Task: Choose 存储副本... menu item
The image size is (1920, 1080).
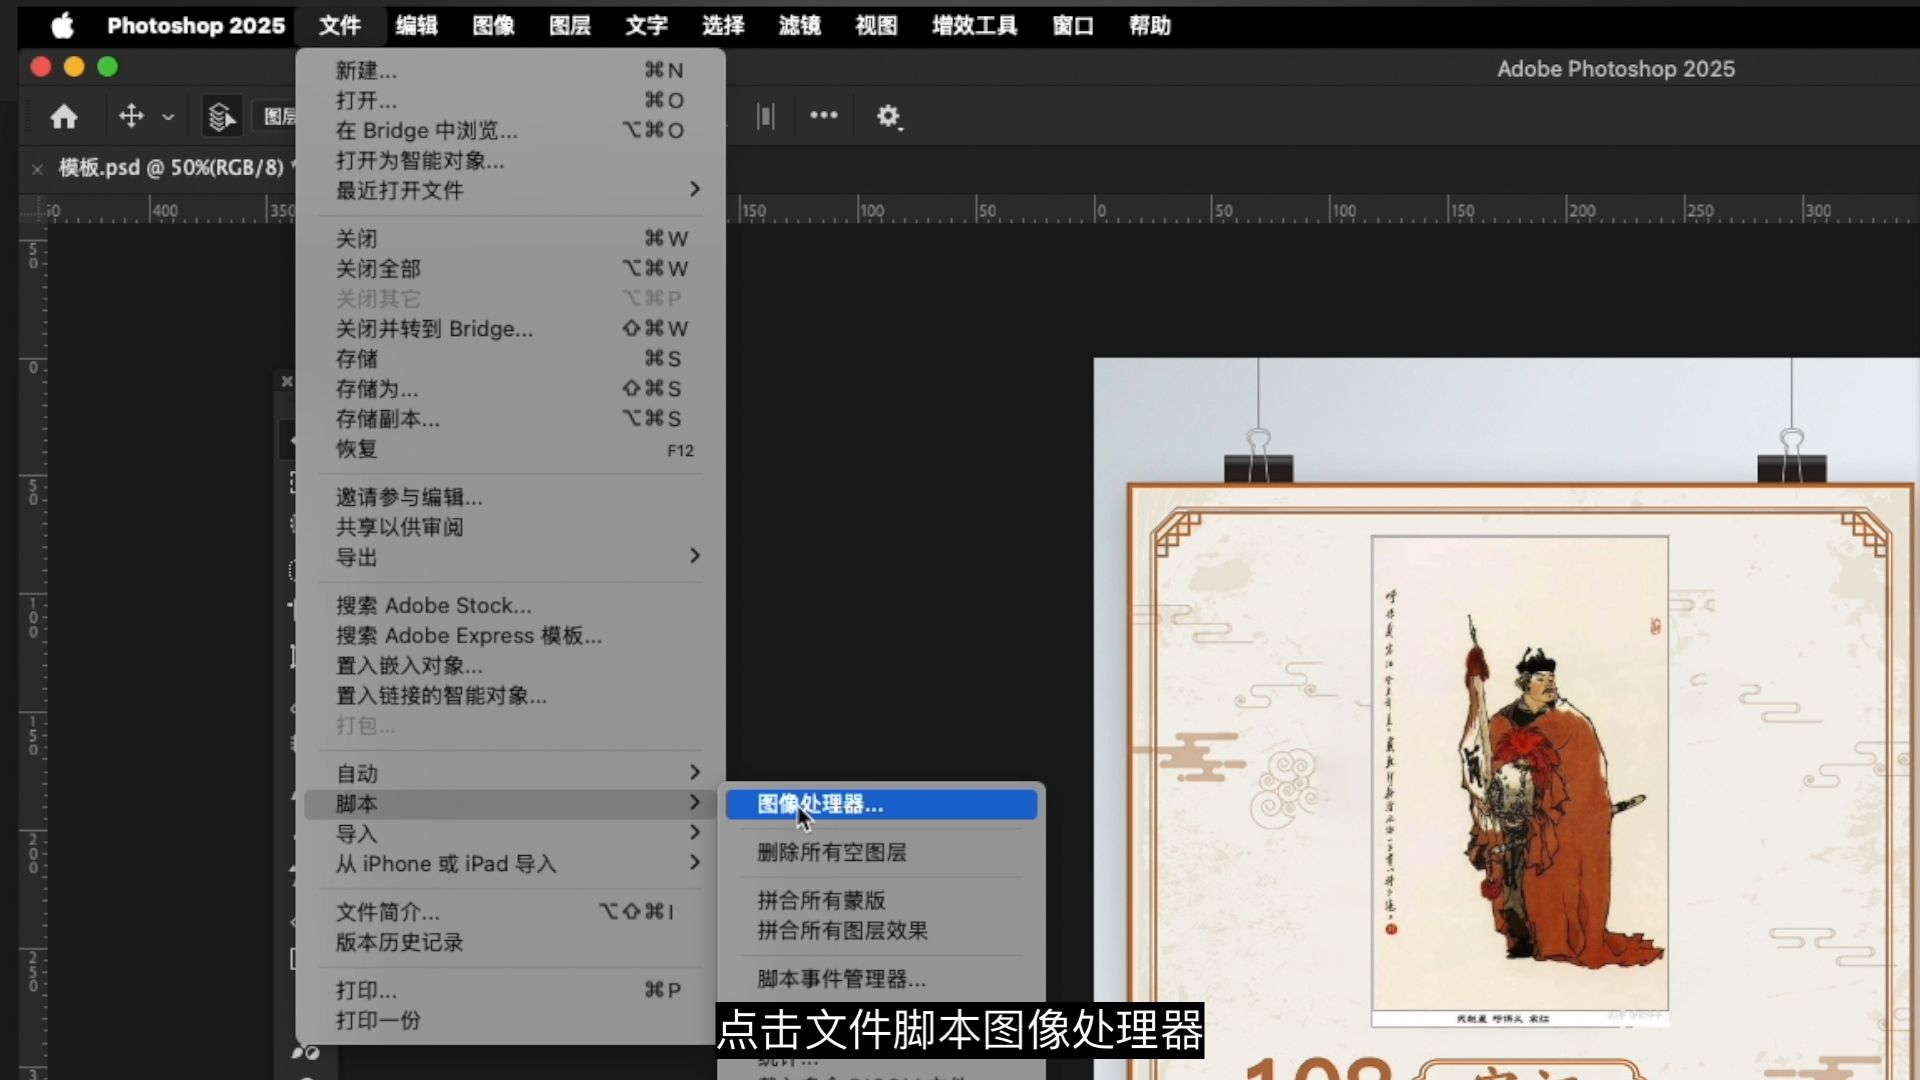Action: (510, 418)
